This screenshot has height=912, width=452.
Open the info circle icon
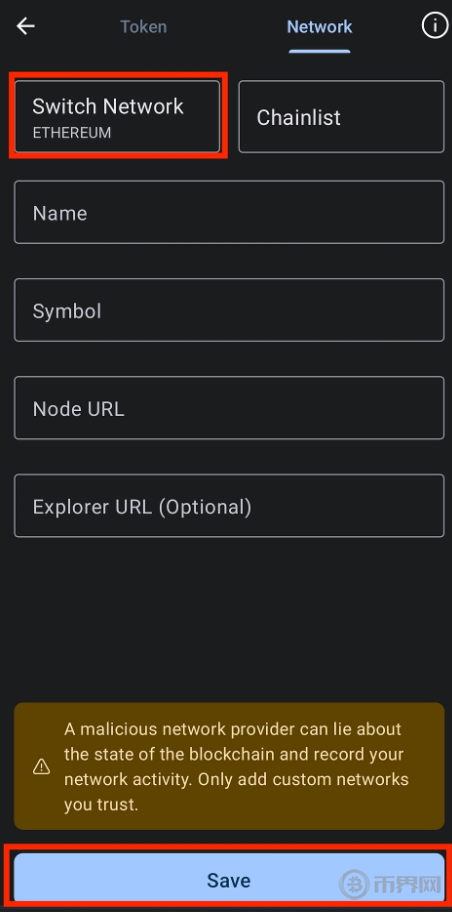pyautogui.click(x=435, y=26)
